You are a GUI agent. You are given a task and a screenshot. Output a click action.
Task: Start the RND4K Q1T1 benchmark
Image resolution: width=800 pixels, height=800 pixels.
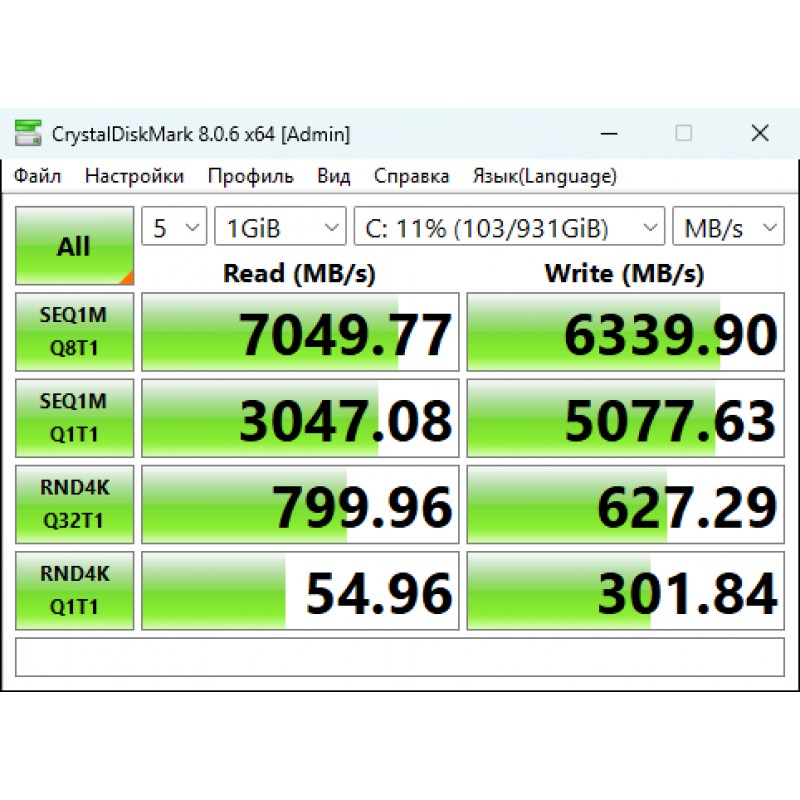[x=74, y=590]
